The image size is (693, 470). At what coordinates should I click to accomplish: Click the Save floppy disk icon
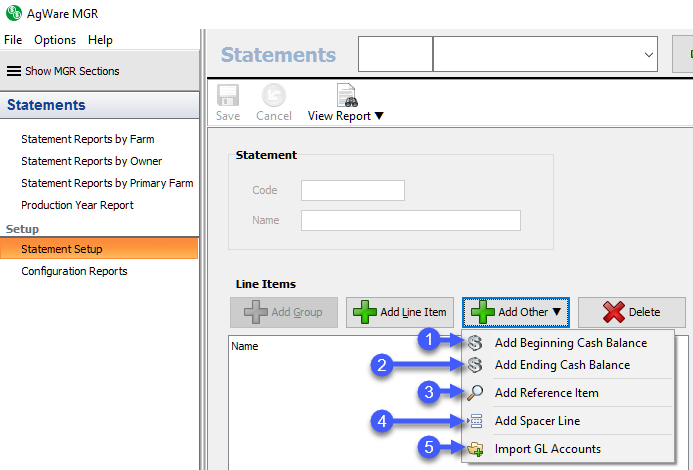(228, 95)
